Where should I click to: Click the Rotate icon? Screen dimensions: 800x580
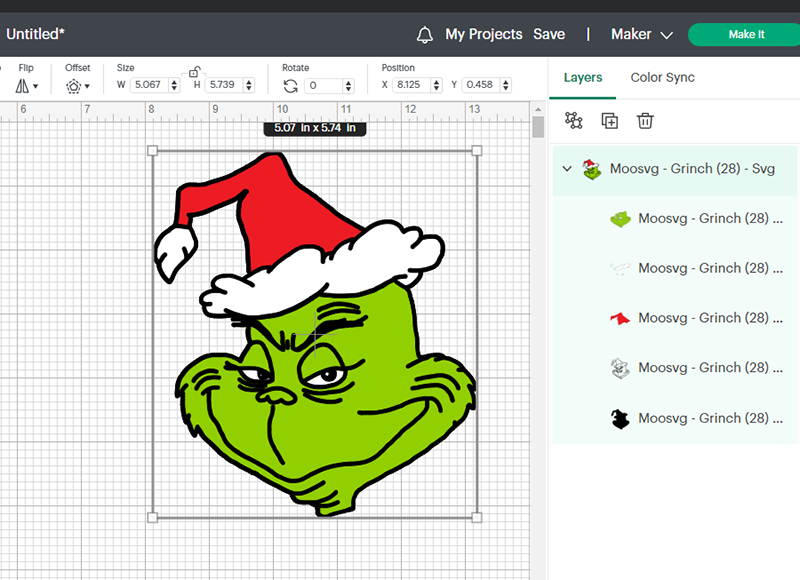(291, 86)
